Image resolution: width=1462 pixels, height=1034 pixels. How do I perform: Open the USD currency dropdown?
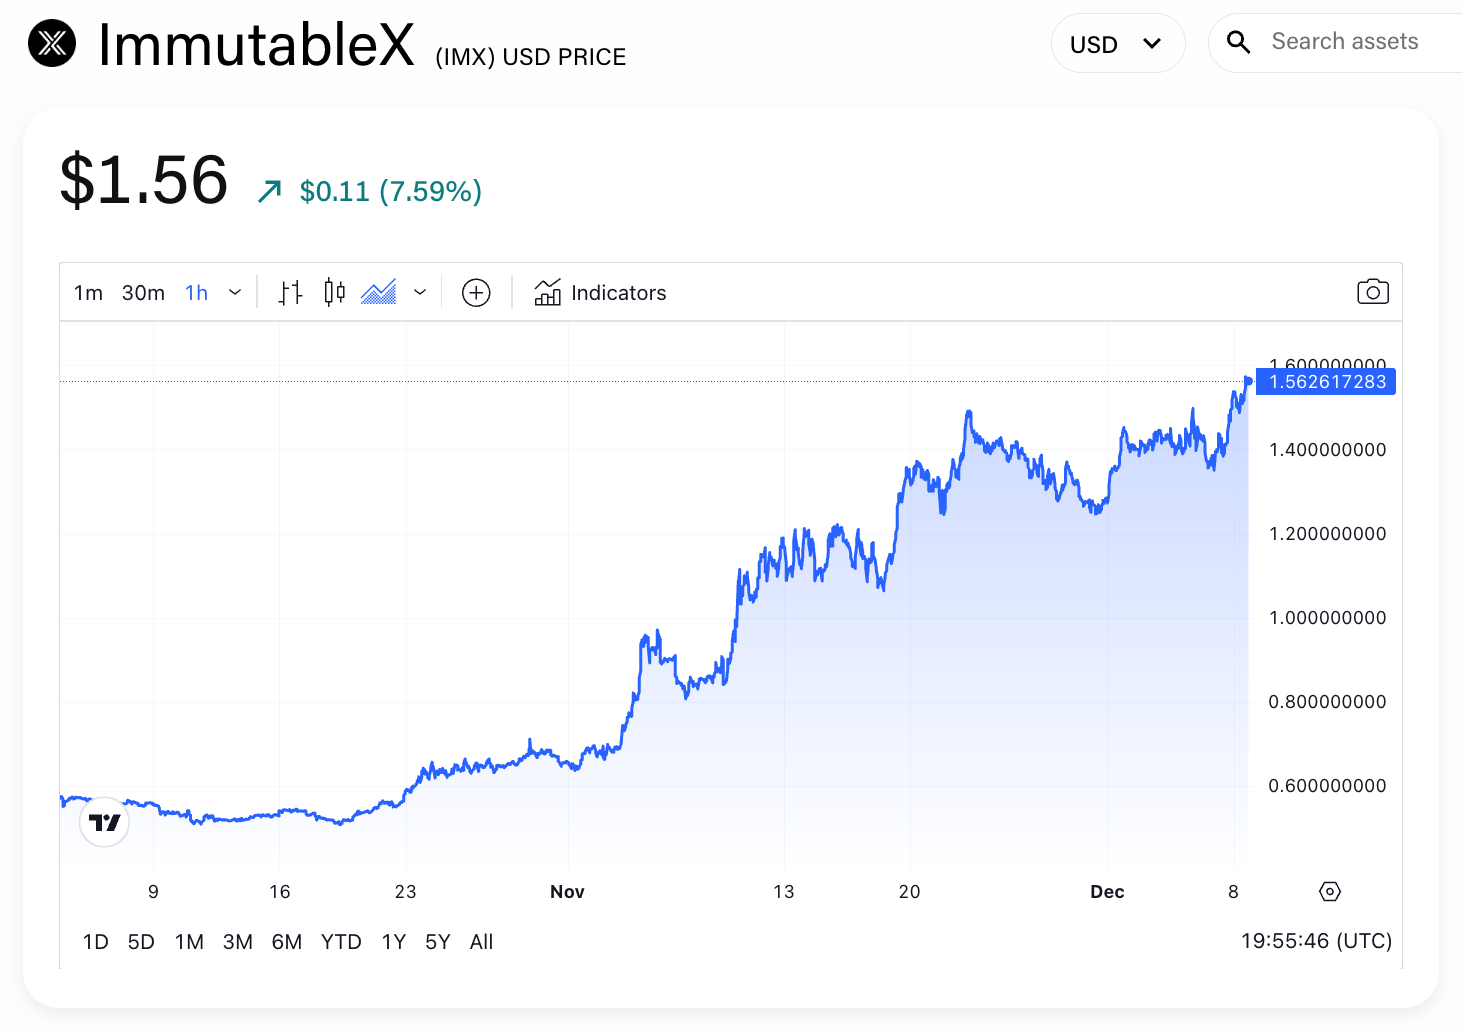(x=1118, y=43)
